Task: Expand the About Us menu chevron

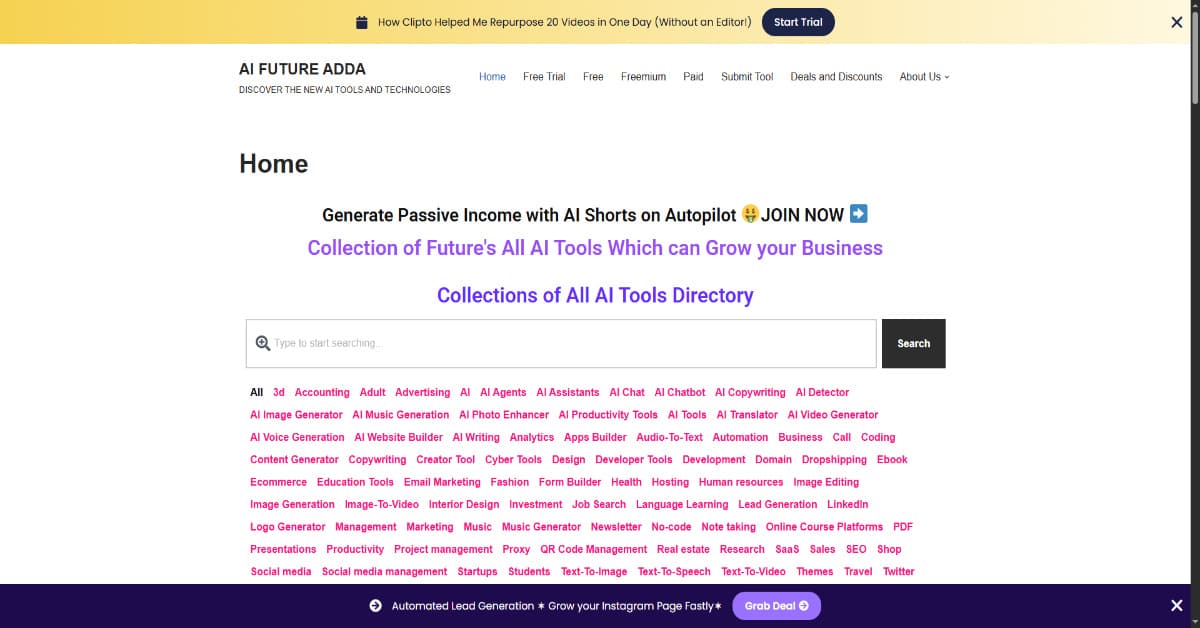Action: click(948, 77)
